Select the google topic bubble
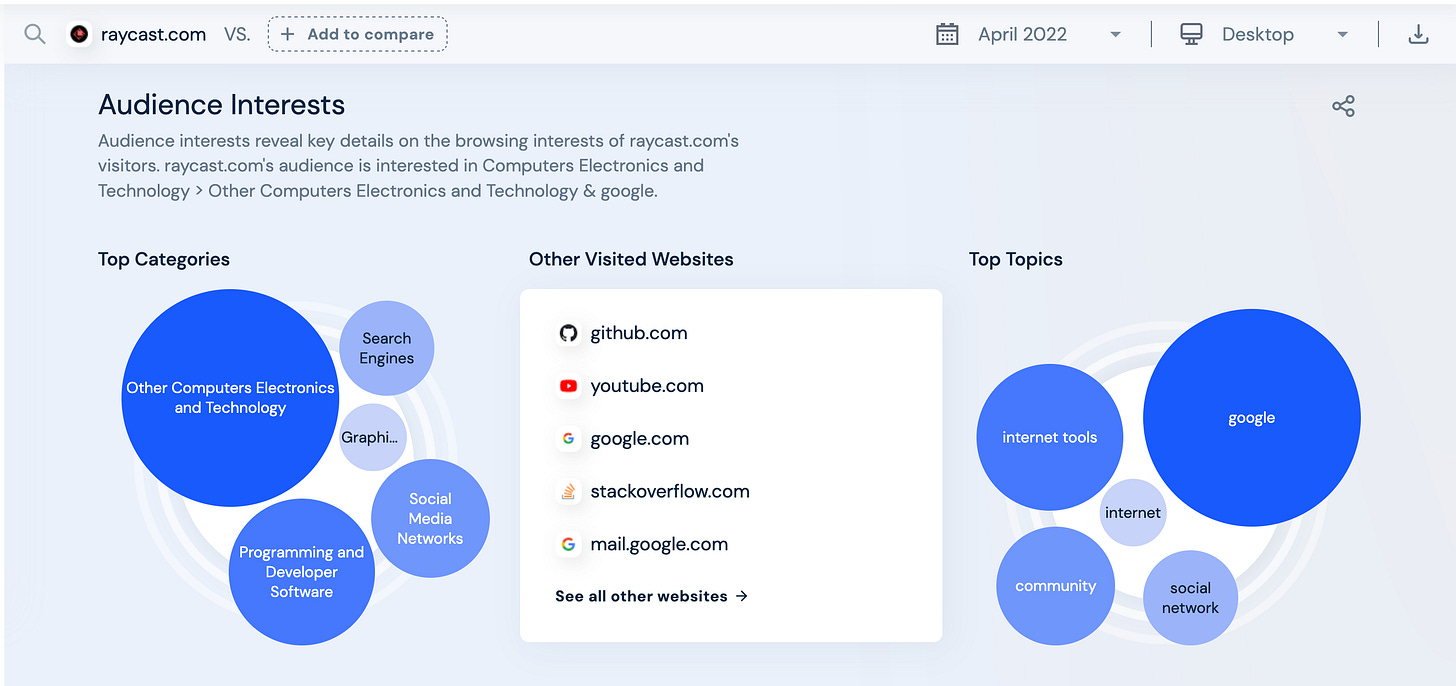Screen dimensions: 1456x686 pyautogui.click(x=1252, y=418)
